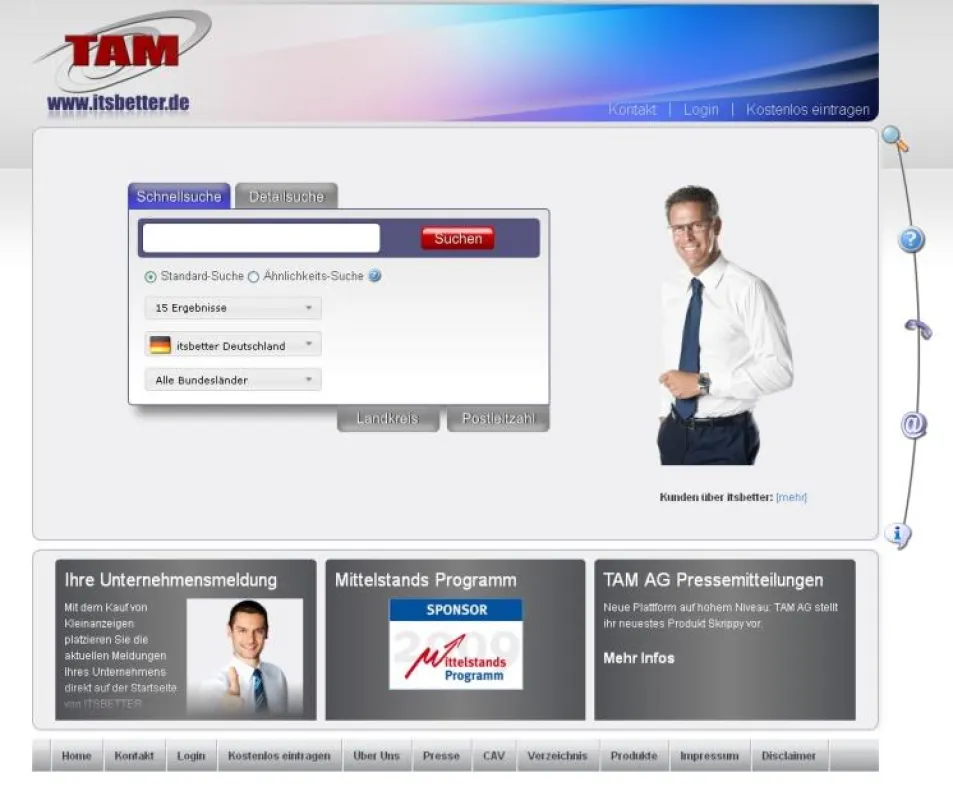953x800 pixels.
Task: Open the magnifier search icon in sidebar
Action: click(895, 139)
